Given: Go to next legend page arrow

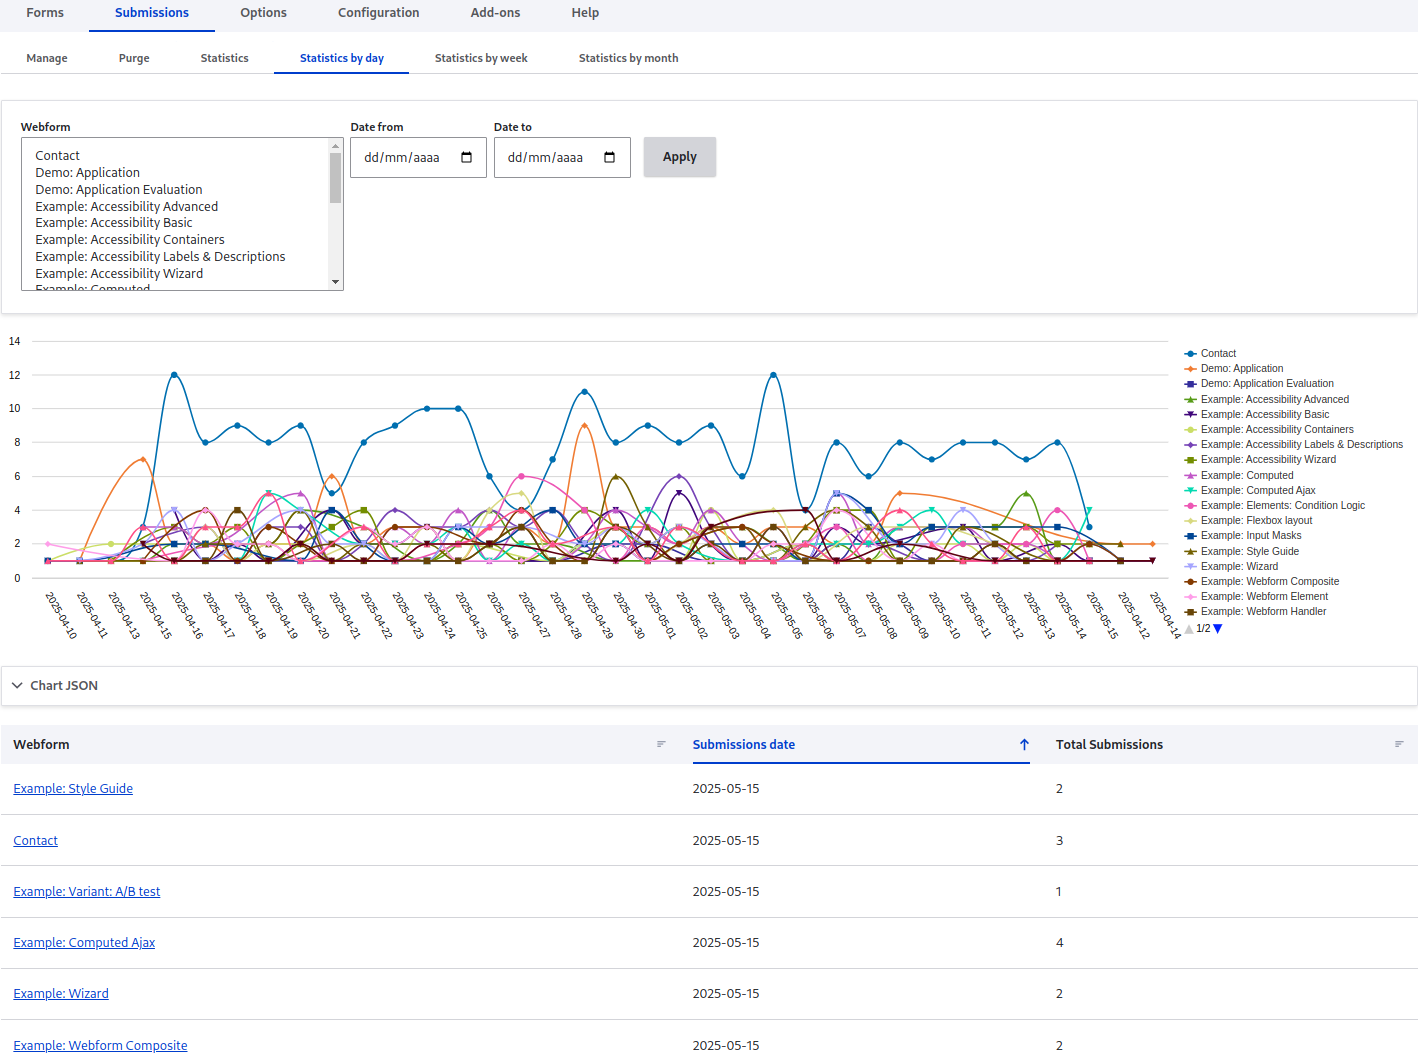Looking at the screenshot, I should [x=1217, y=629].
